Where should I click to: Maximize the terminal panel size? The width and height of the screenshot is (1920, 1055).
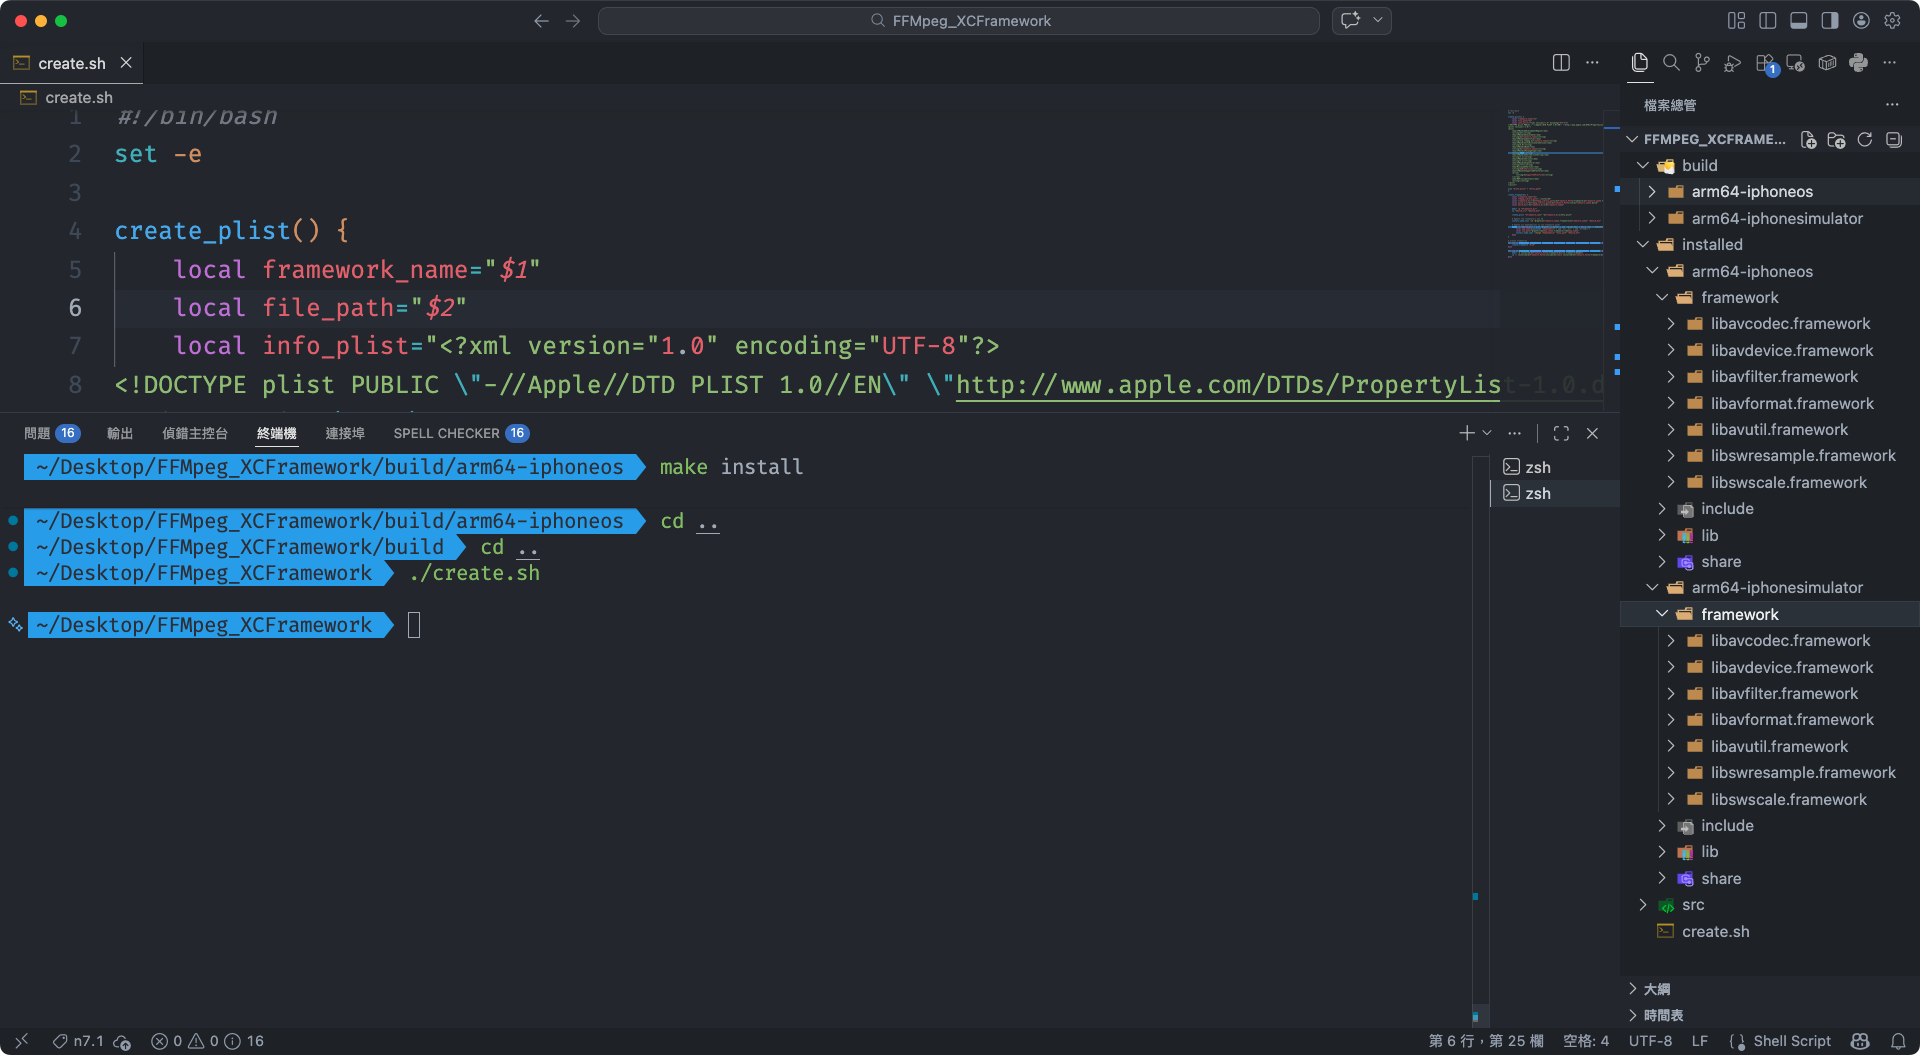[1561, 433]
